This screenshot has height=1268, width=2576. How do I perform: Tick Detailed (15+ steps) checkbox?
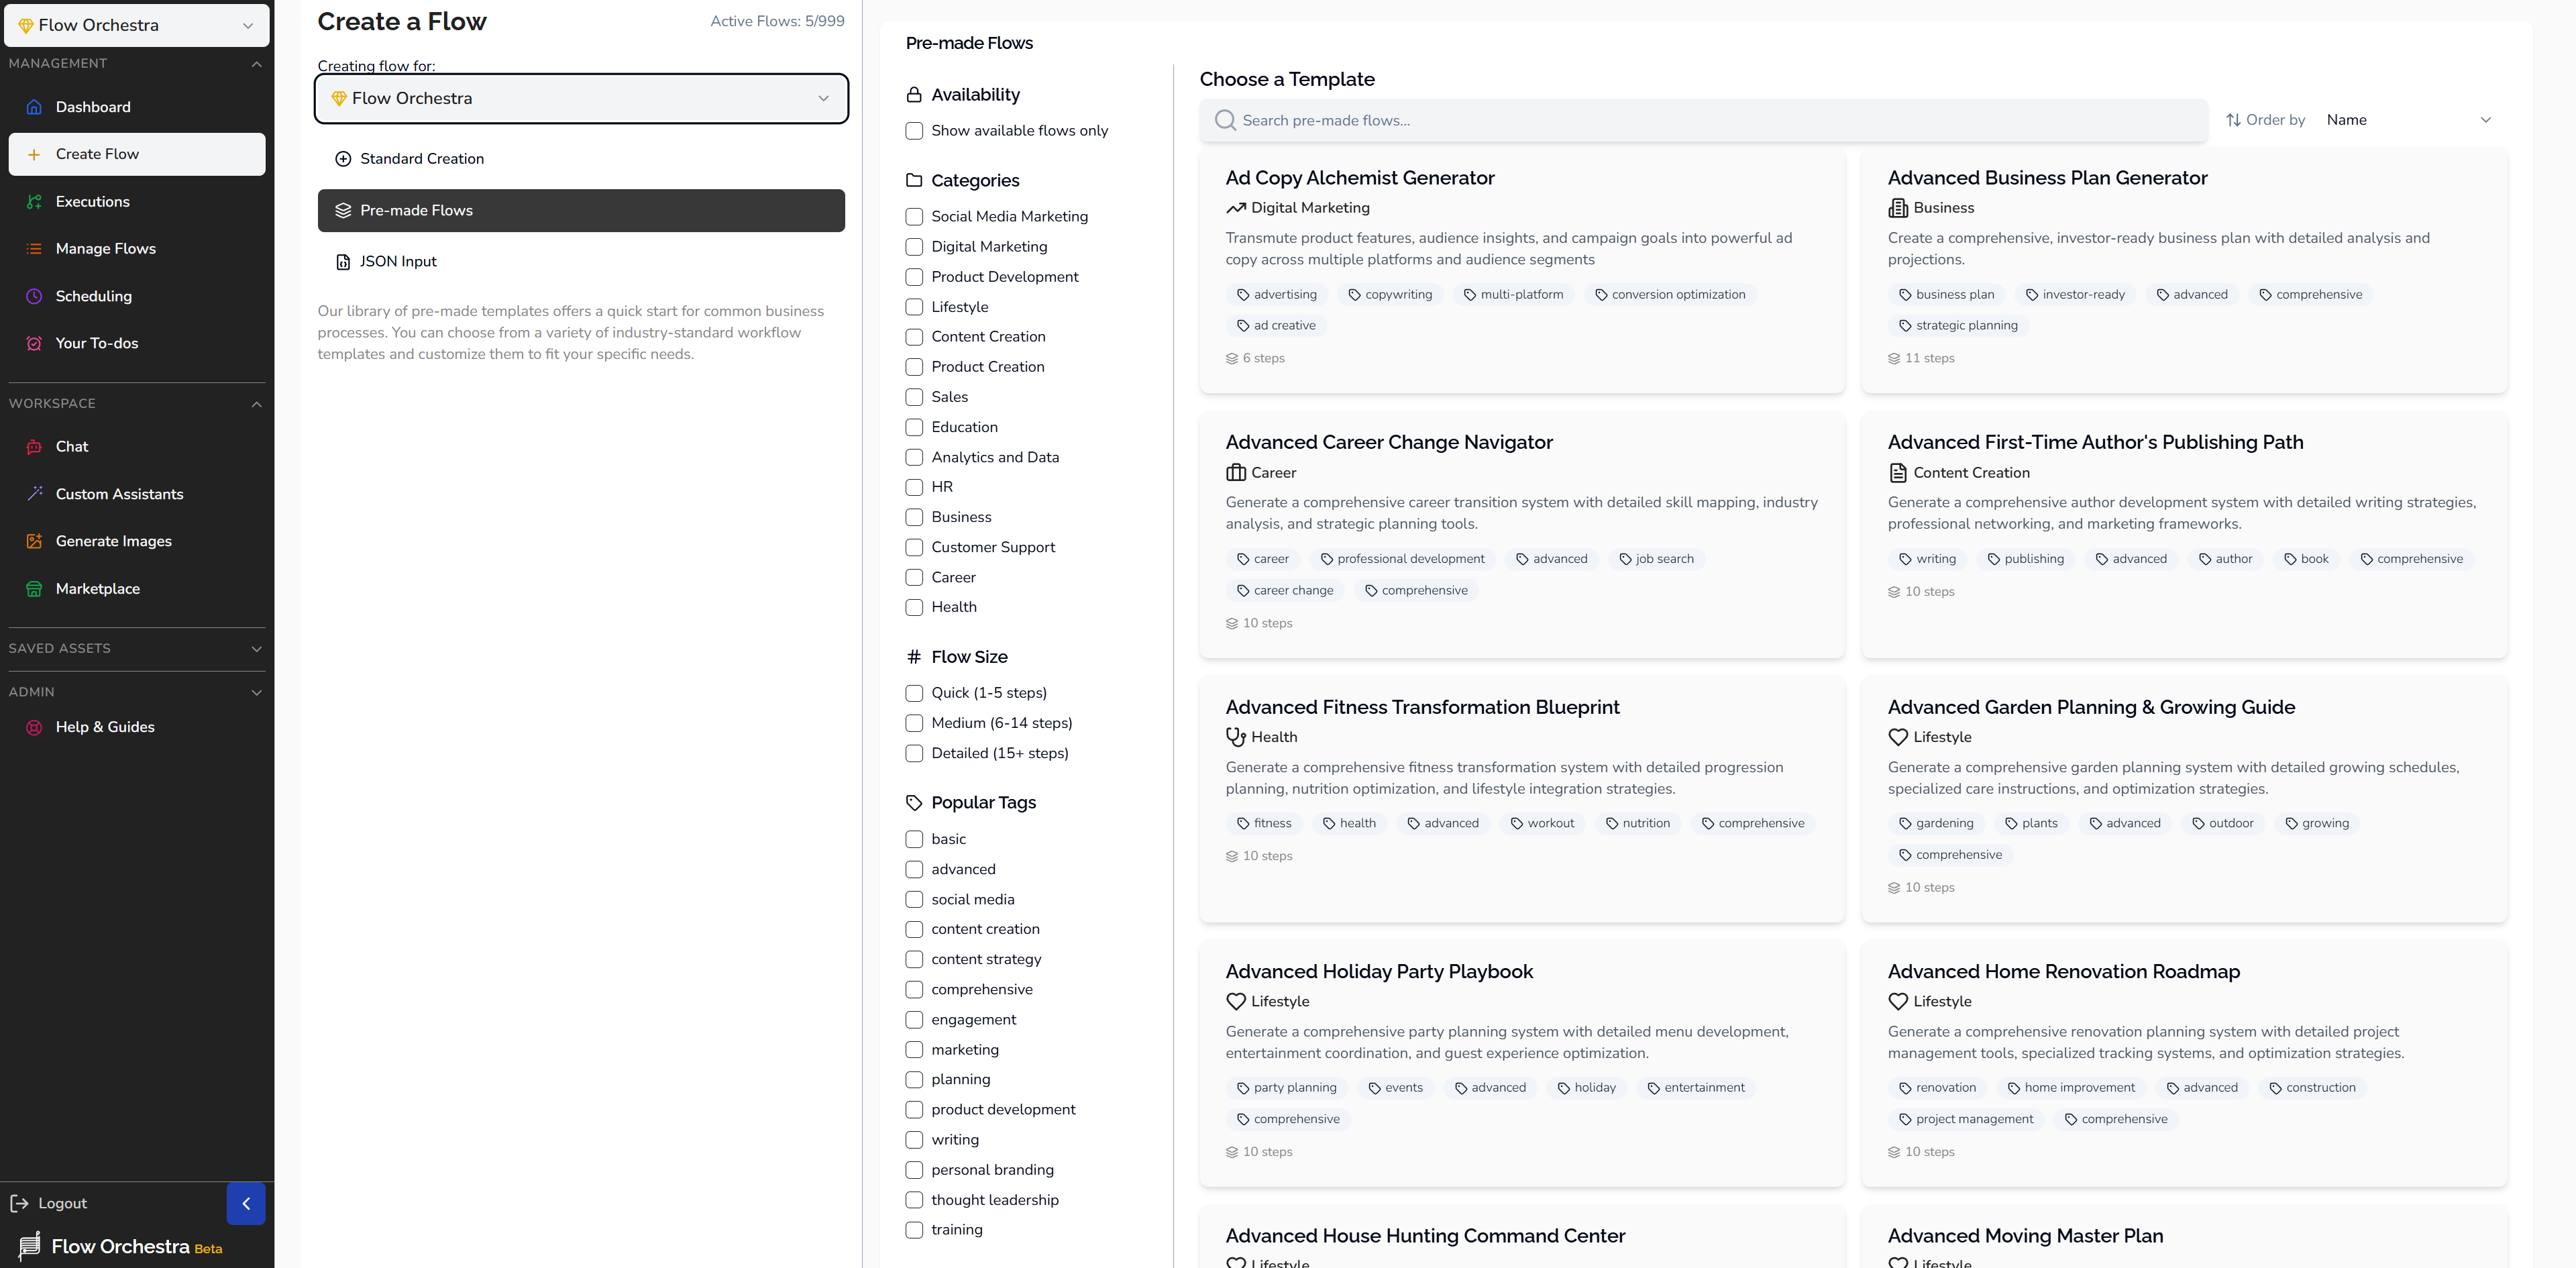[x=914, y=753]
